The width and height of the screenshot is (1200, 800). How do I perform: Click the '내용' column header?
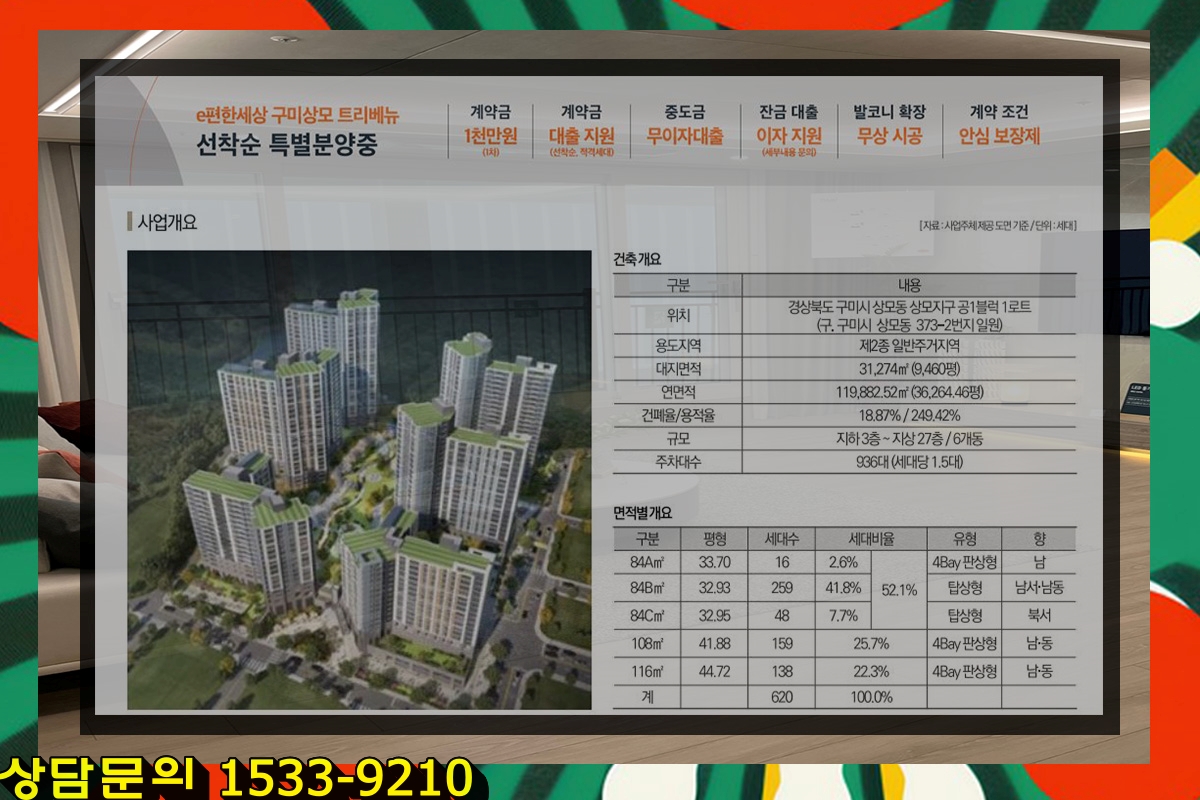coord(910,285)
